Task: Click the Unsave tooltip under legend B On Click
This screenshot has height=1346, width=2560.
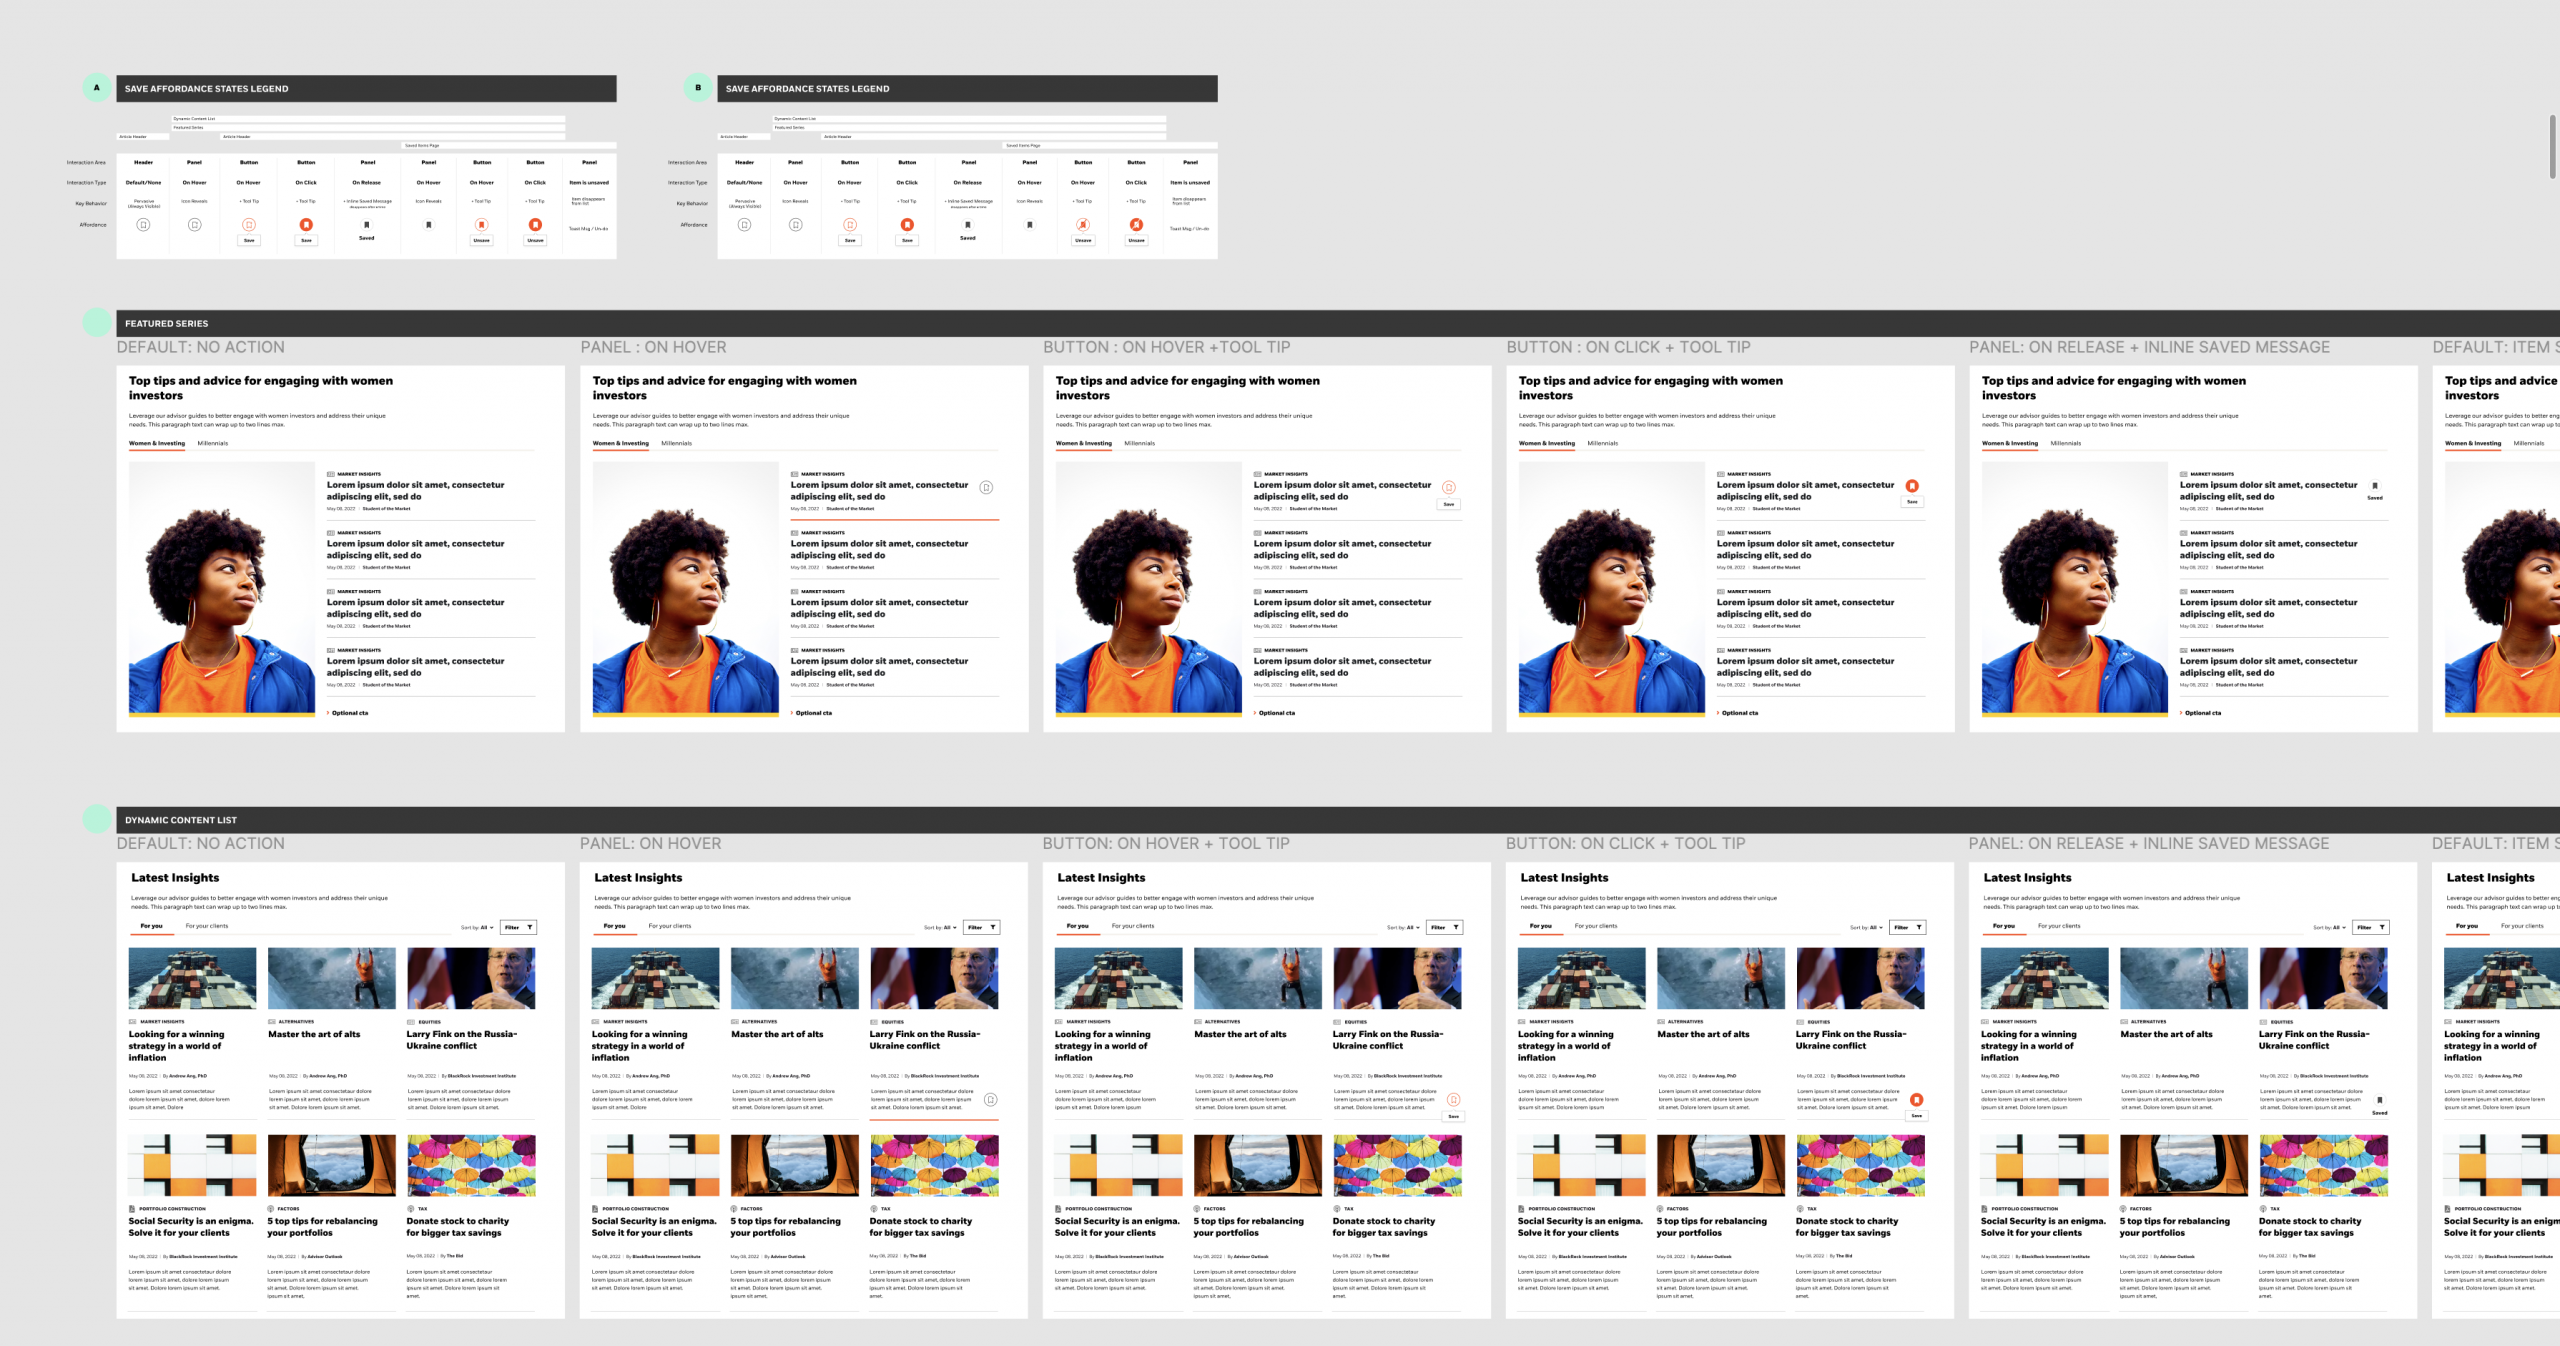Action: 1137,241
